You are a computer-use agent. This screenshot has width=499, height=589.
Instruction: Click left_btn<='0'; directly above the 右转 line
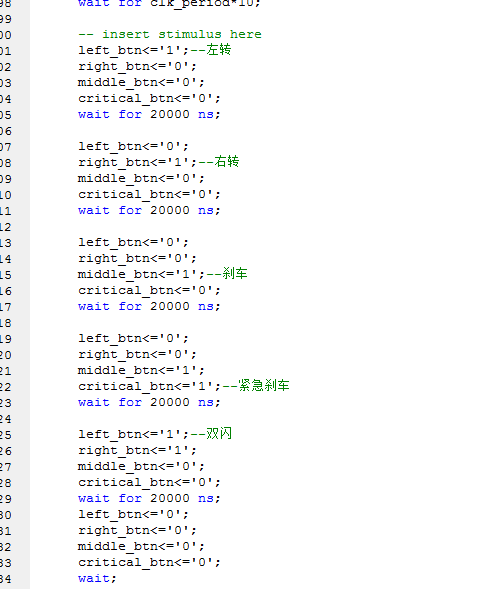[x=133, y=146]
